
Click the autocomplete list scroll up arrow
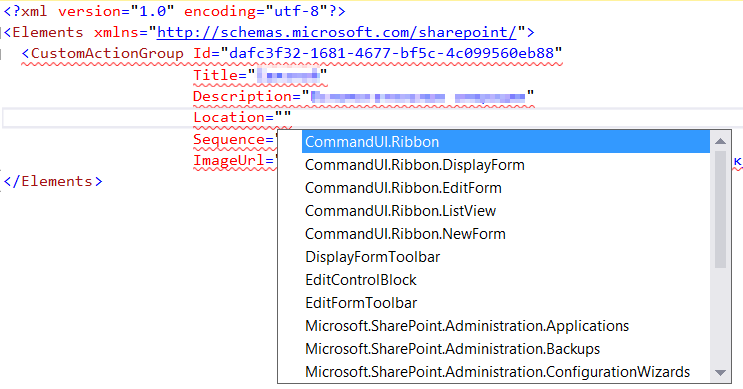[720, 141]
